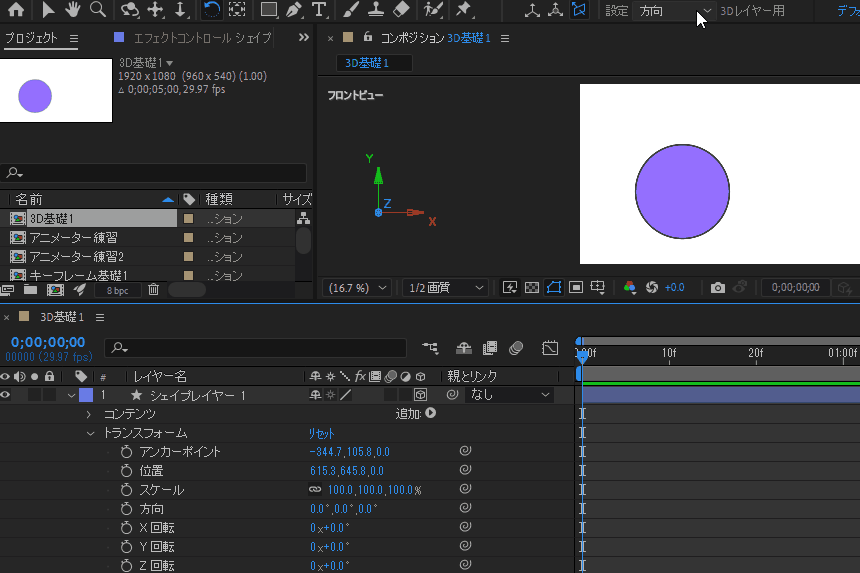Open the timeline 3D基礎1 panel menu
The height and width of the screenshot is (573, 860).
click(x=100, y=317)
